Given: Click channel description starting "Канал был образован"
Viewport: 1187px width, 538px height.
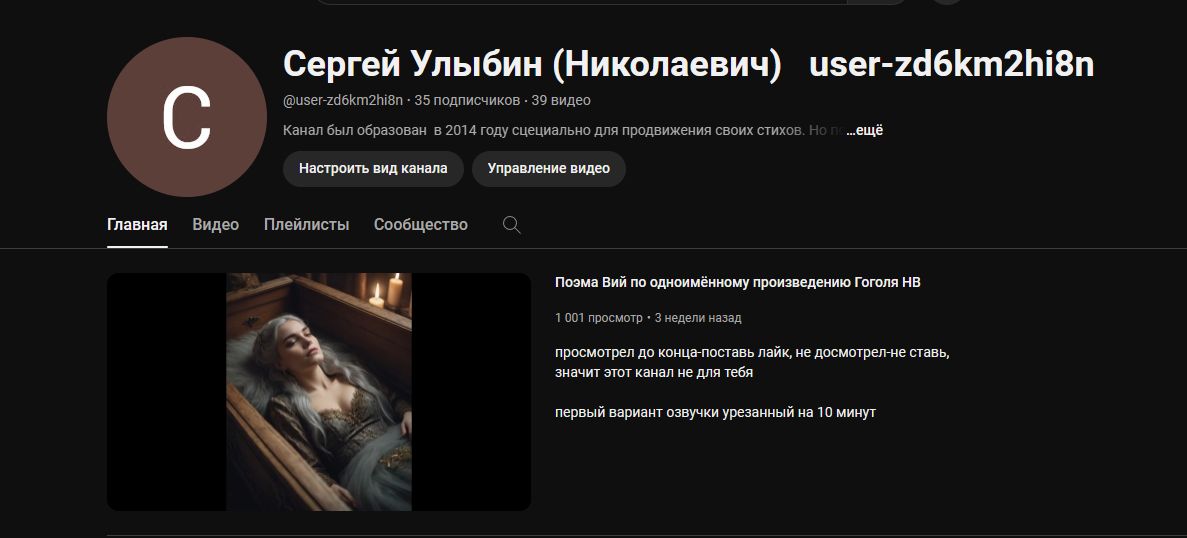Looking at the screenshot, I should 563,130.
